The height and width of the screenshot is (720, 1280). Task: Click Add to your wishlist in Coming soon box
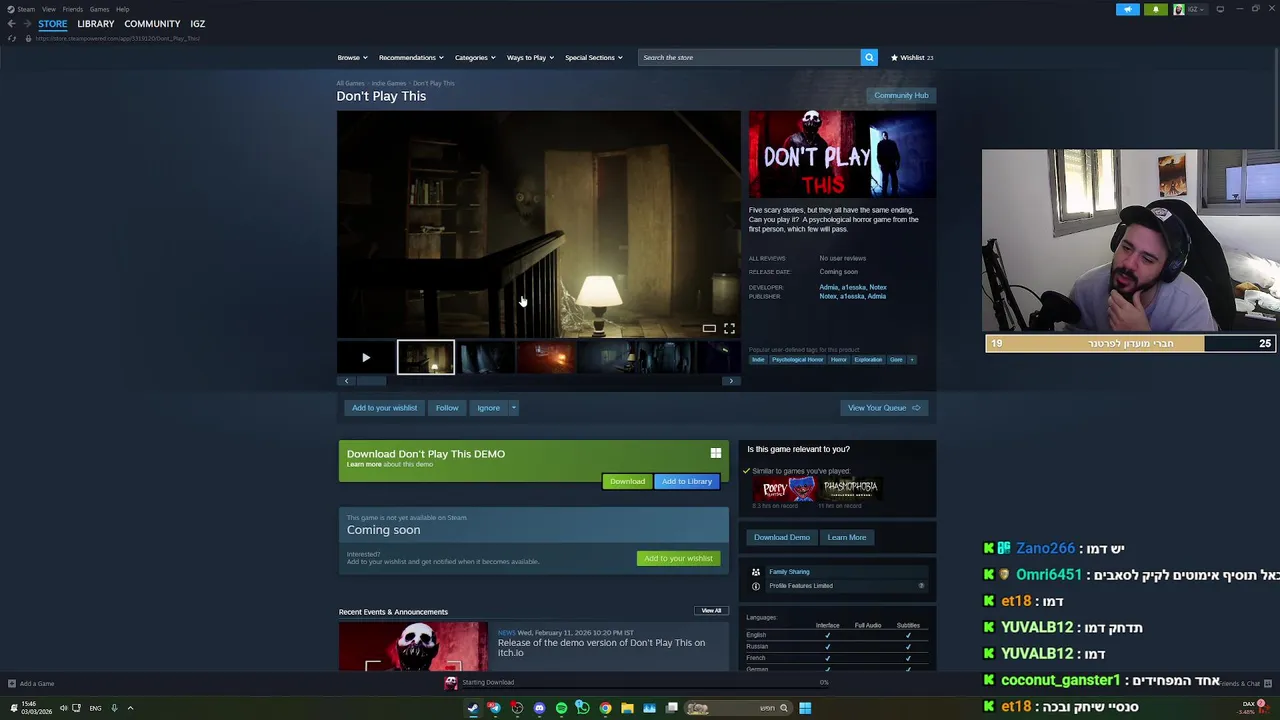click(678, 558)
